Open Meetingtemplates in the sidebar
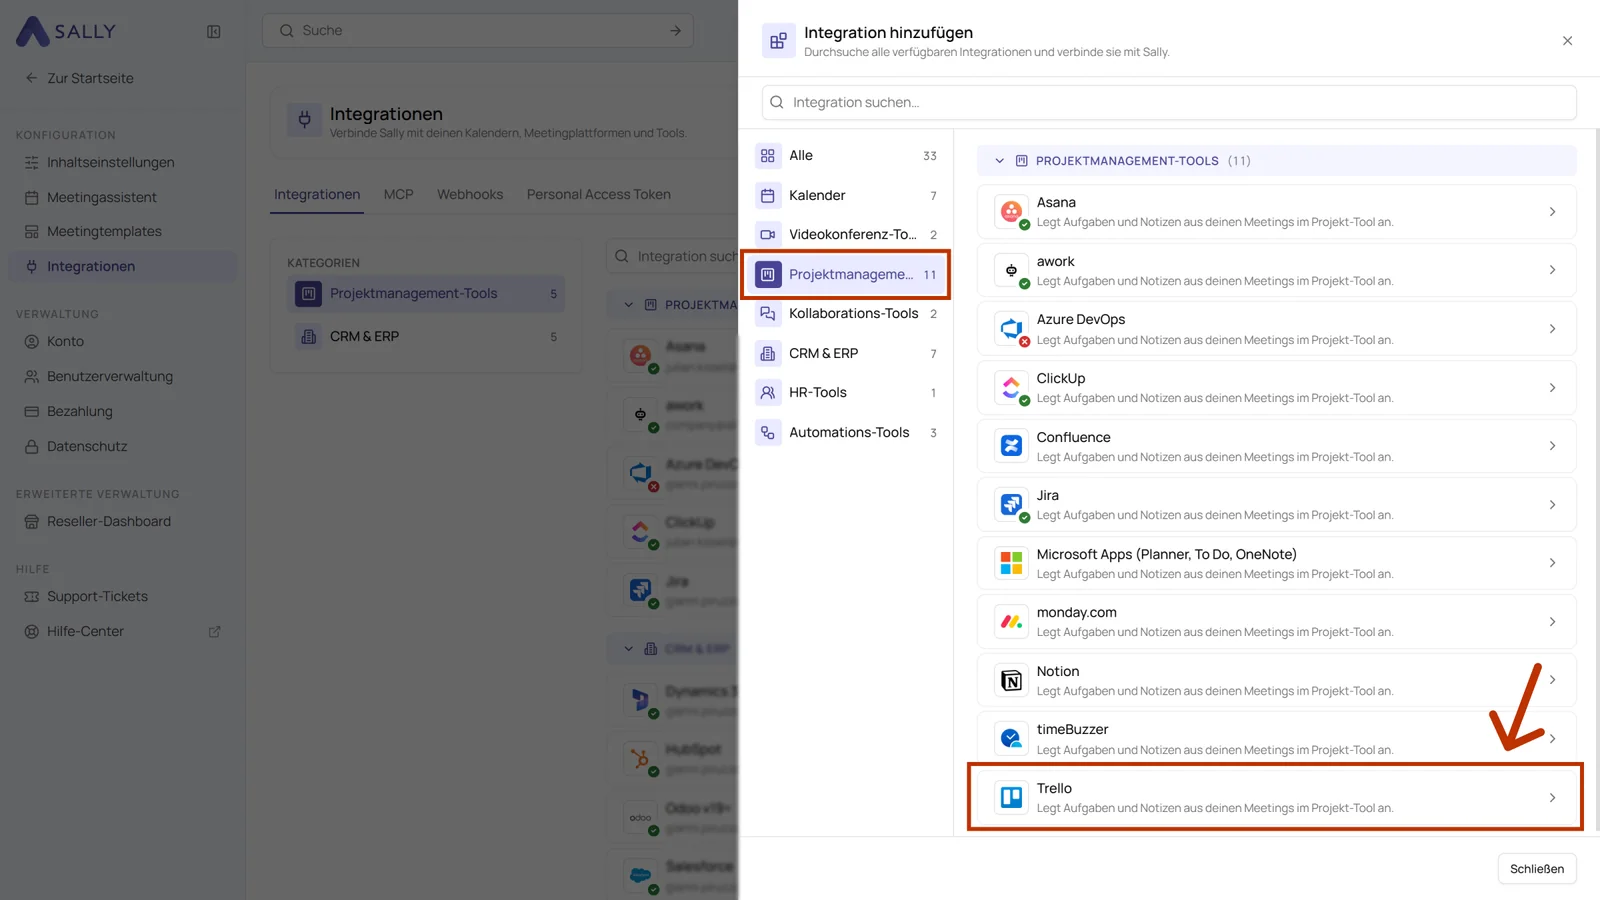The width and height of the screenshot is (1600, 900). click(122, 231)
